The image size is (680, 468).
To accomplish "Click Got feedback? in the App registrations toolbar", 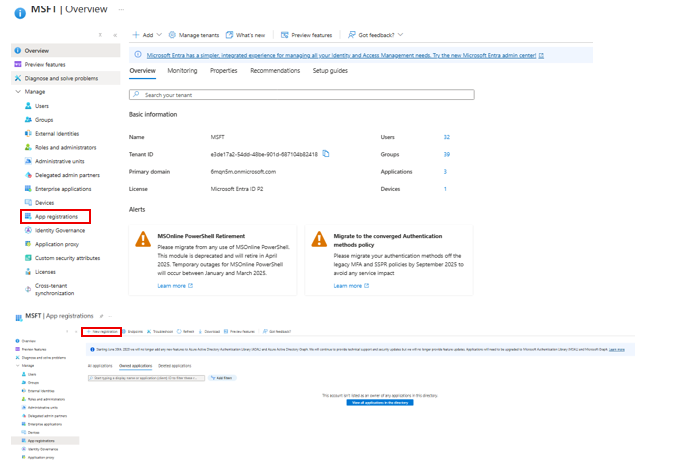I will (x=277, y=331).
